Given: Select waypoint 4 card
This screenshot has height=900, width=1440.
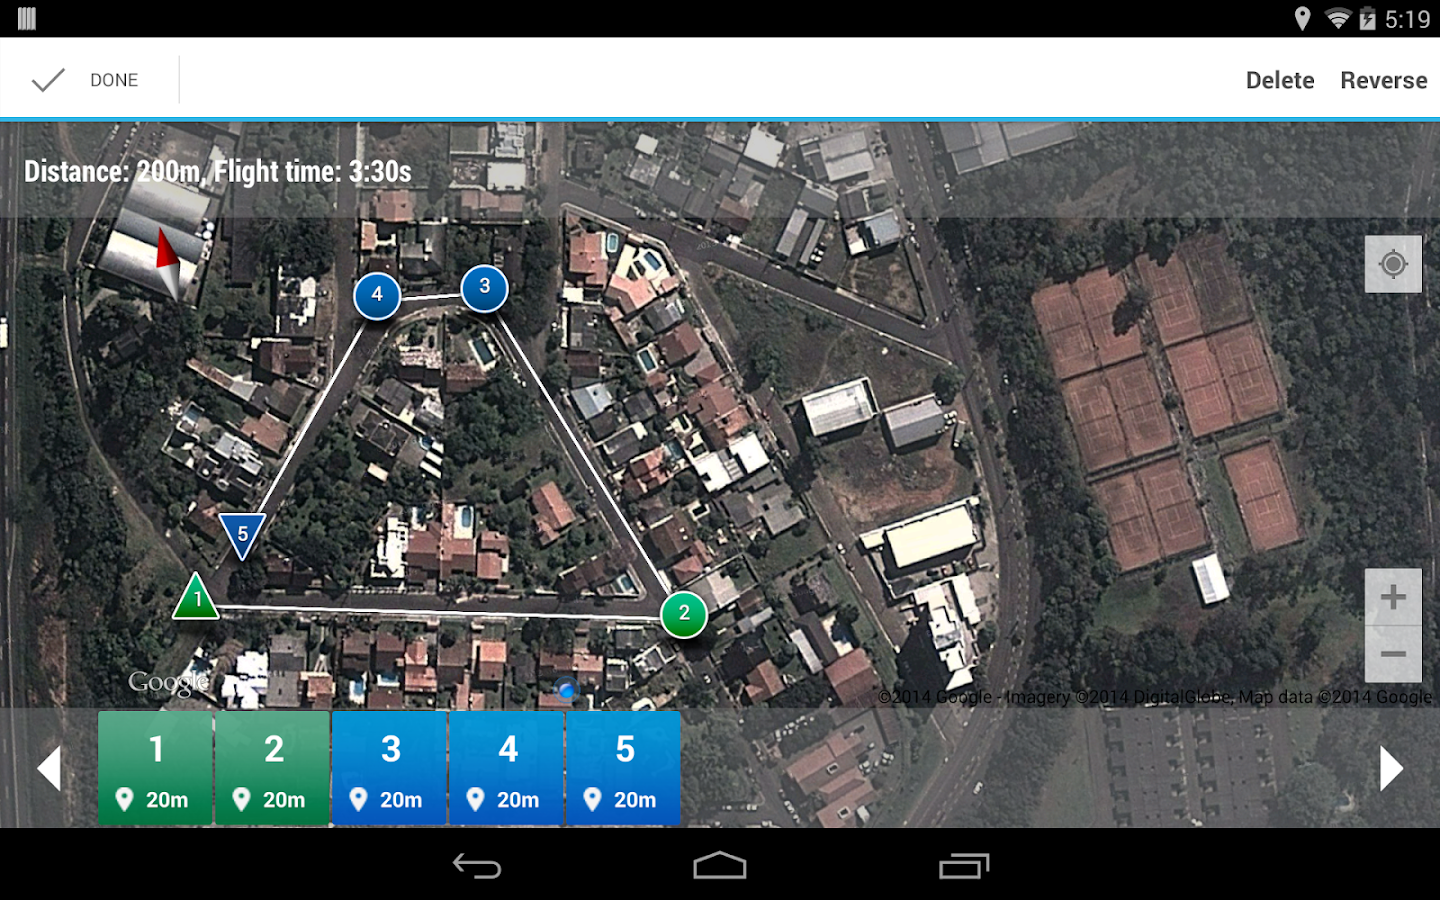Looking at the screenshot, I should pos(506,768).
